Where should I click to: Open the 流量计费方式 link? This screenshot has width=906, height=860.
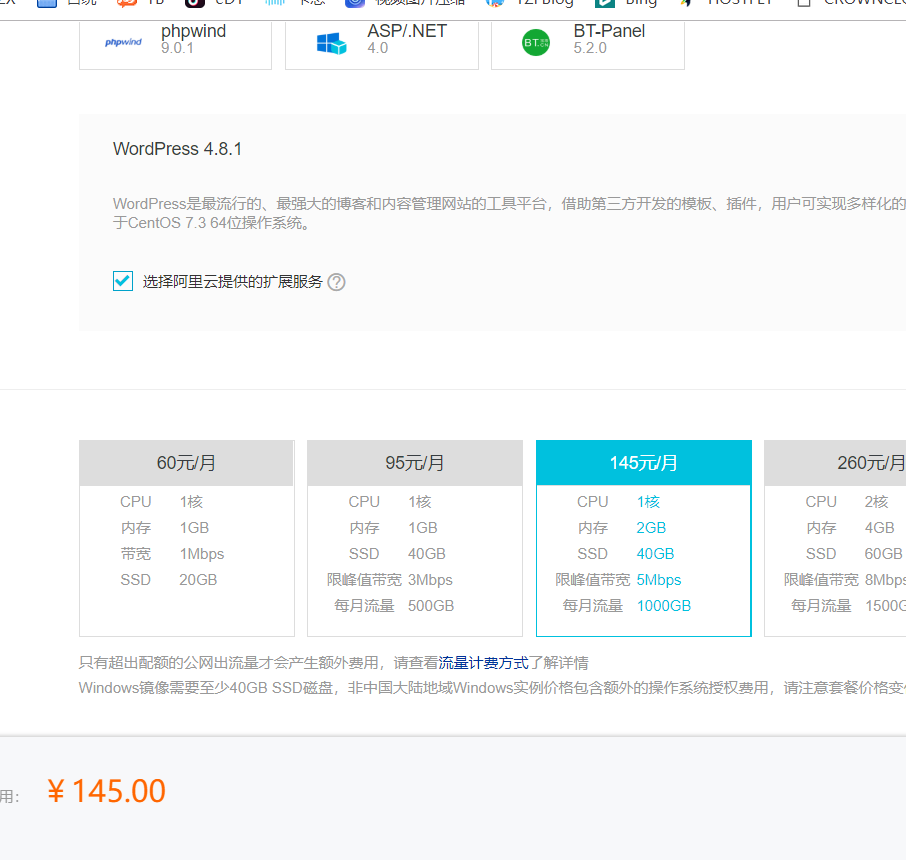pyautogui.click(x=483, y=662)
